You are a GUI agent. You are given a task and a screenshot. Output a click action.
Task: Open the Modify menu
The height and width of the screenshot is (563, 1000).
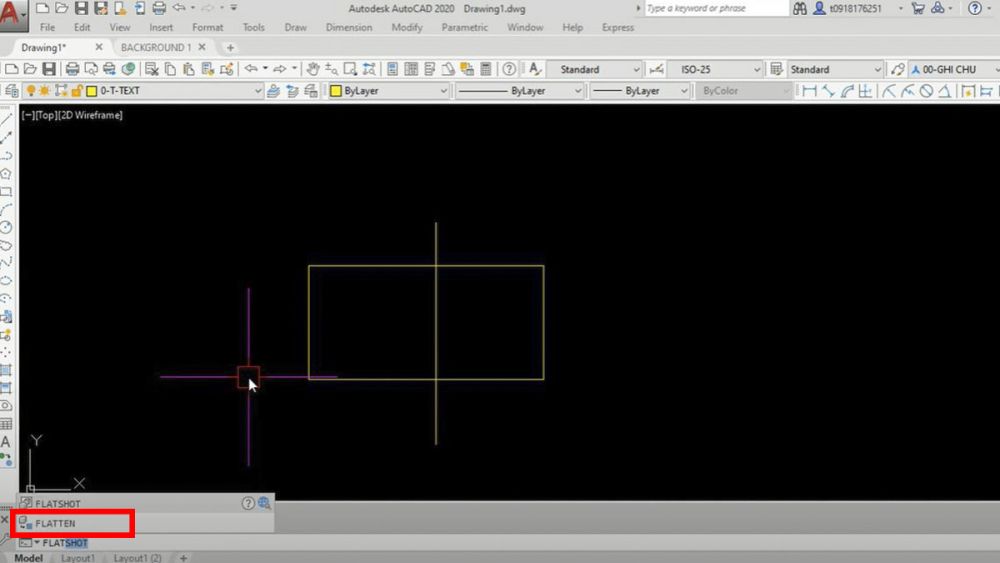point(407,27)
